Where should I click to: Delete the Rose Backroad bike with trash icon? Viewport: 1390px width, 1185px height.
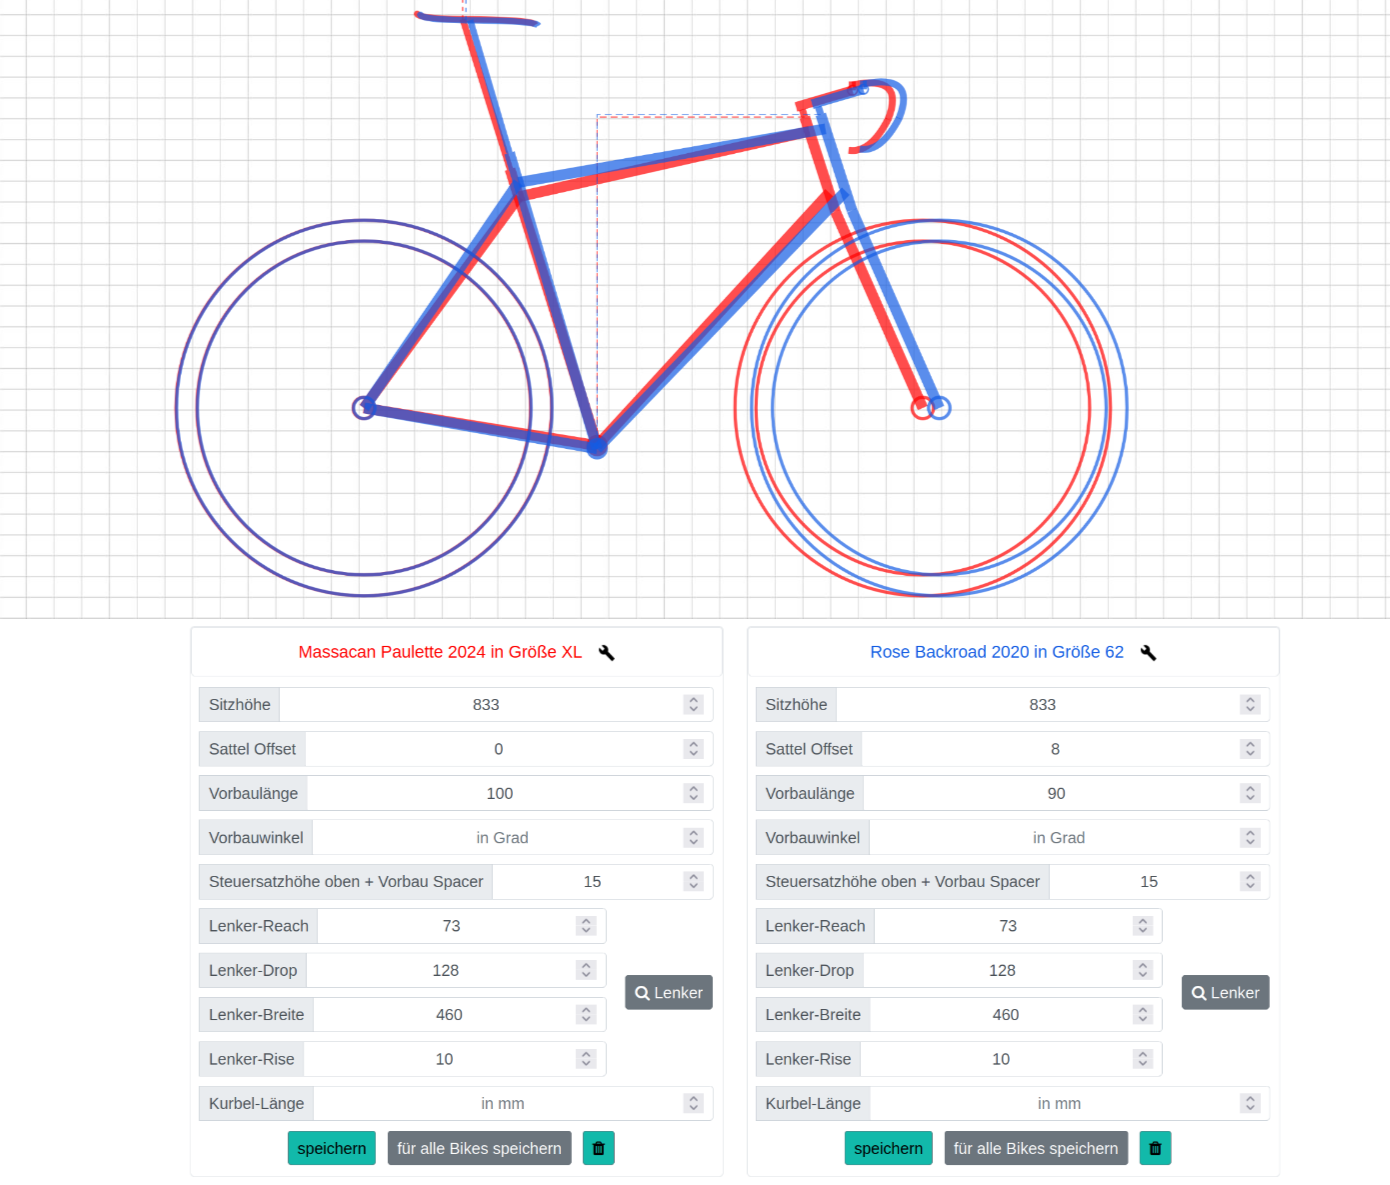click(x=1155, y=1148)
